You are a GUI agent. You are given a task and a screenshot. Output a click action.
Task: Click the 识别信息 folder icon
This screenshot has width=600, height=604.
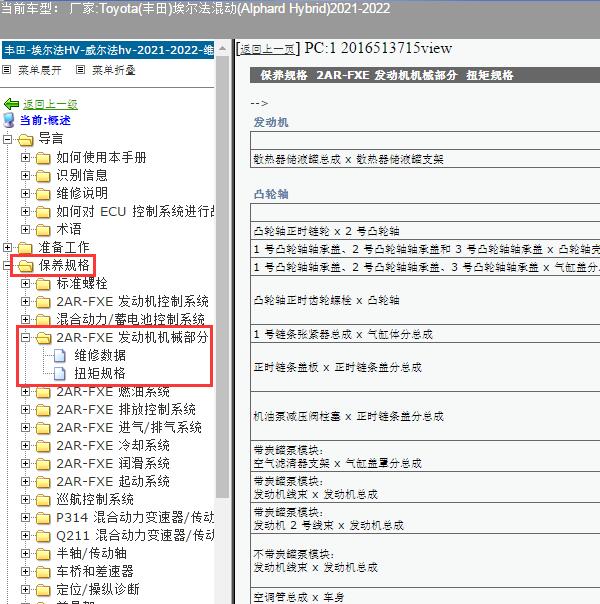point(43,176)
